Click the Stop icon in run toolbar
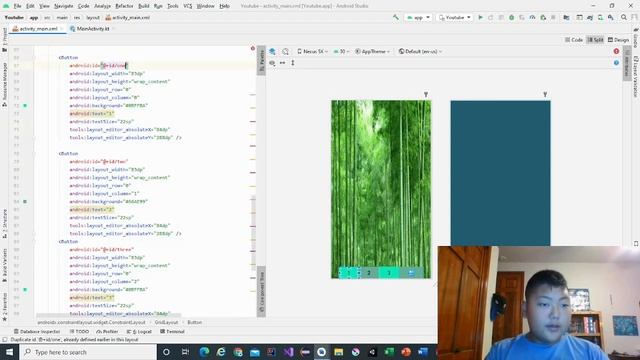The width and height of the screenshot is (640, 360). 553,18
